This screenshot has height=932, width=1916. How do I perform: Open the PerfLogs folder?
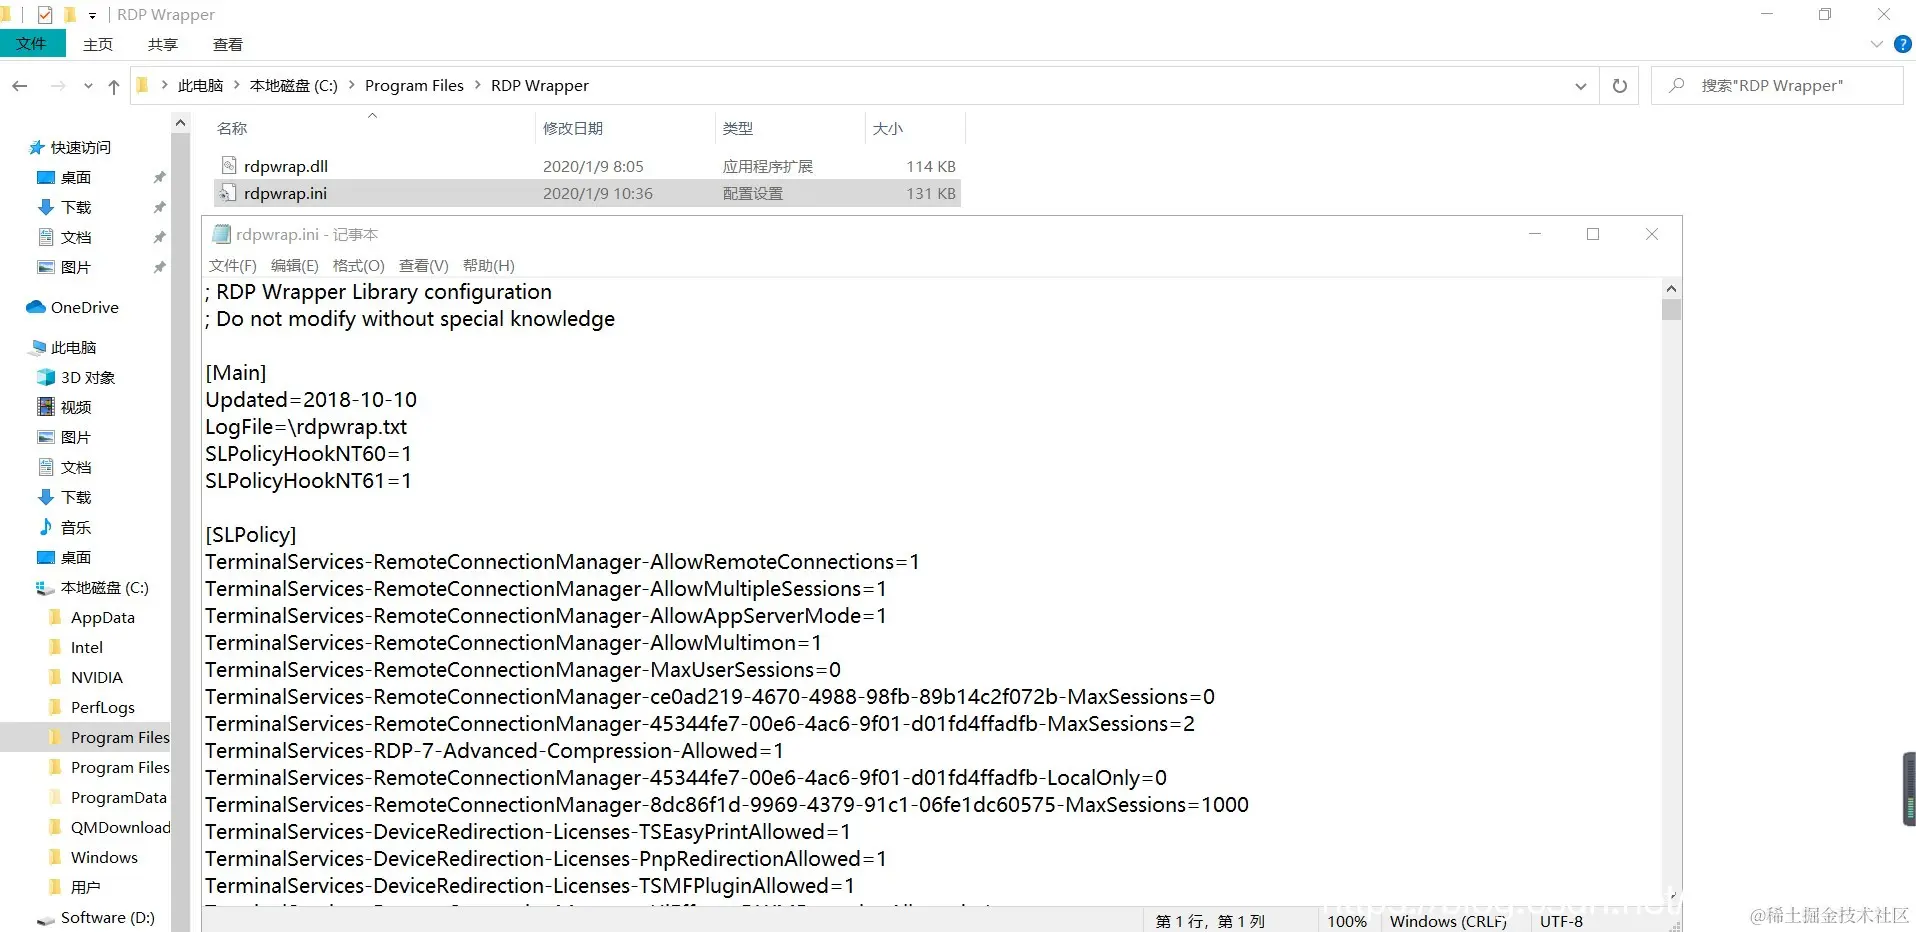(102, 708)
